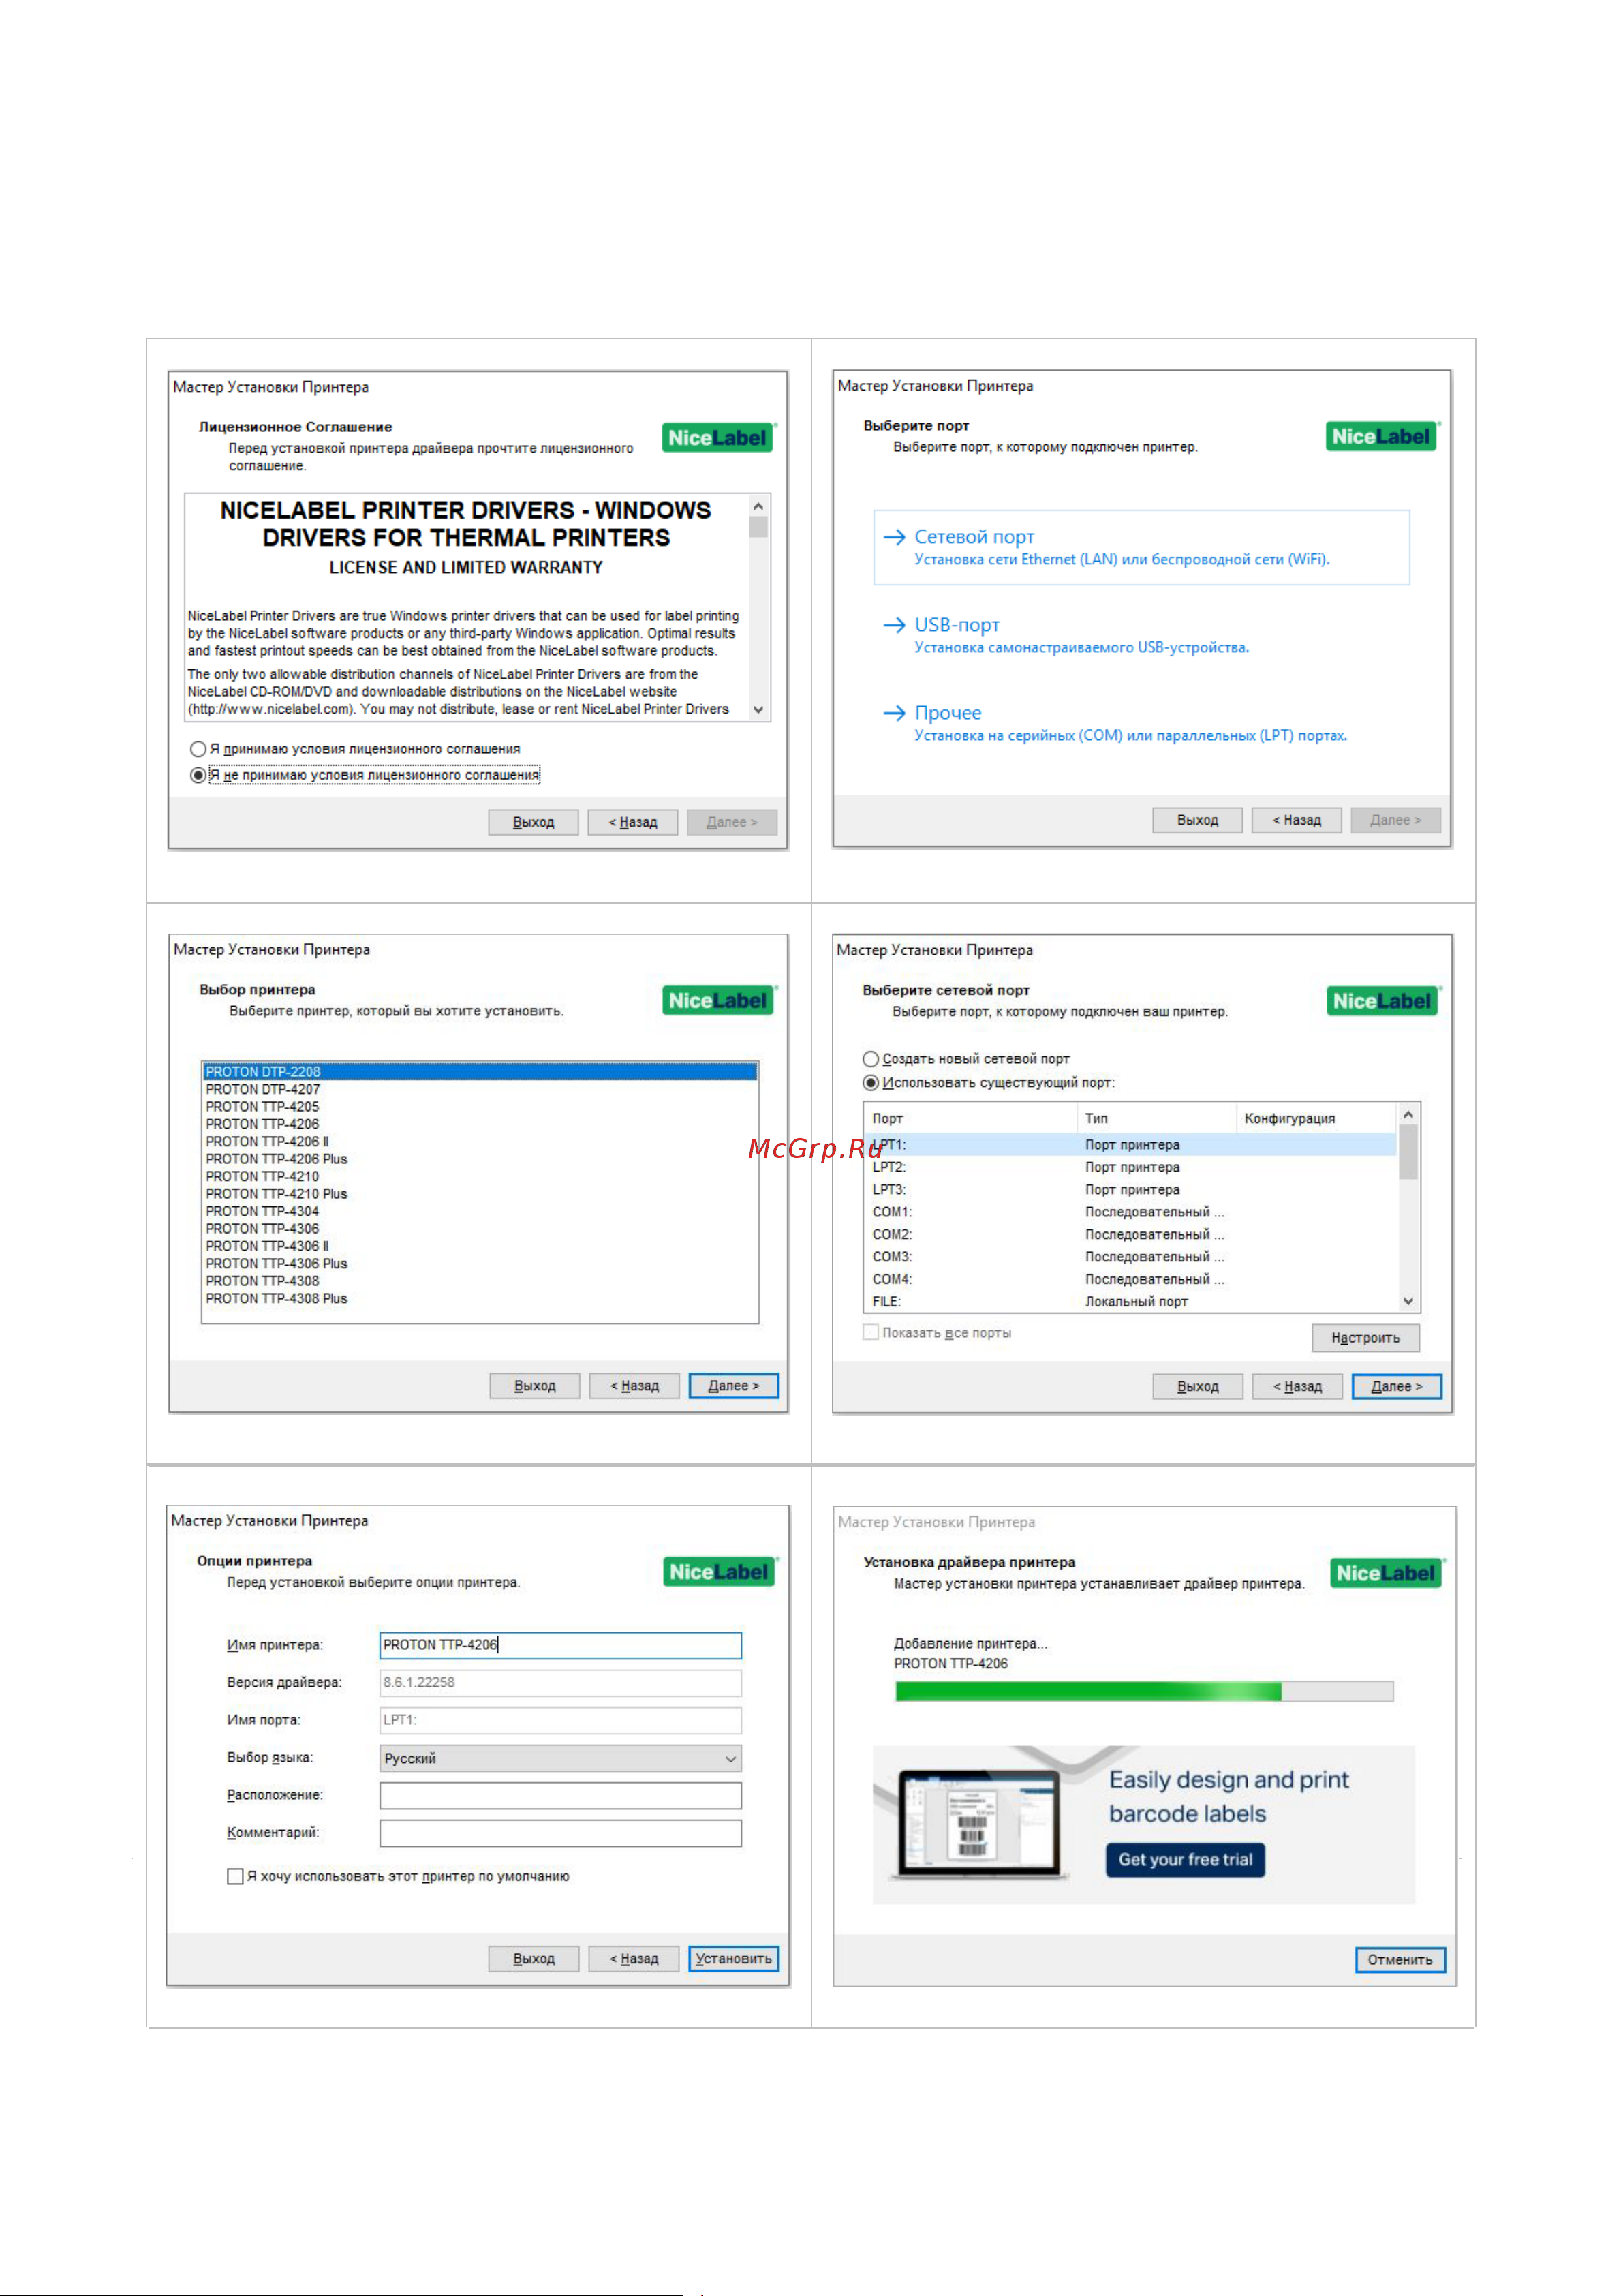Select the COM1: port row
This screenshot has height=2296, width=1623.
(1130, 1212)
